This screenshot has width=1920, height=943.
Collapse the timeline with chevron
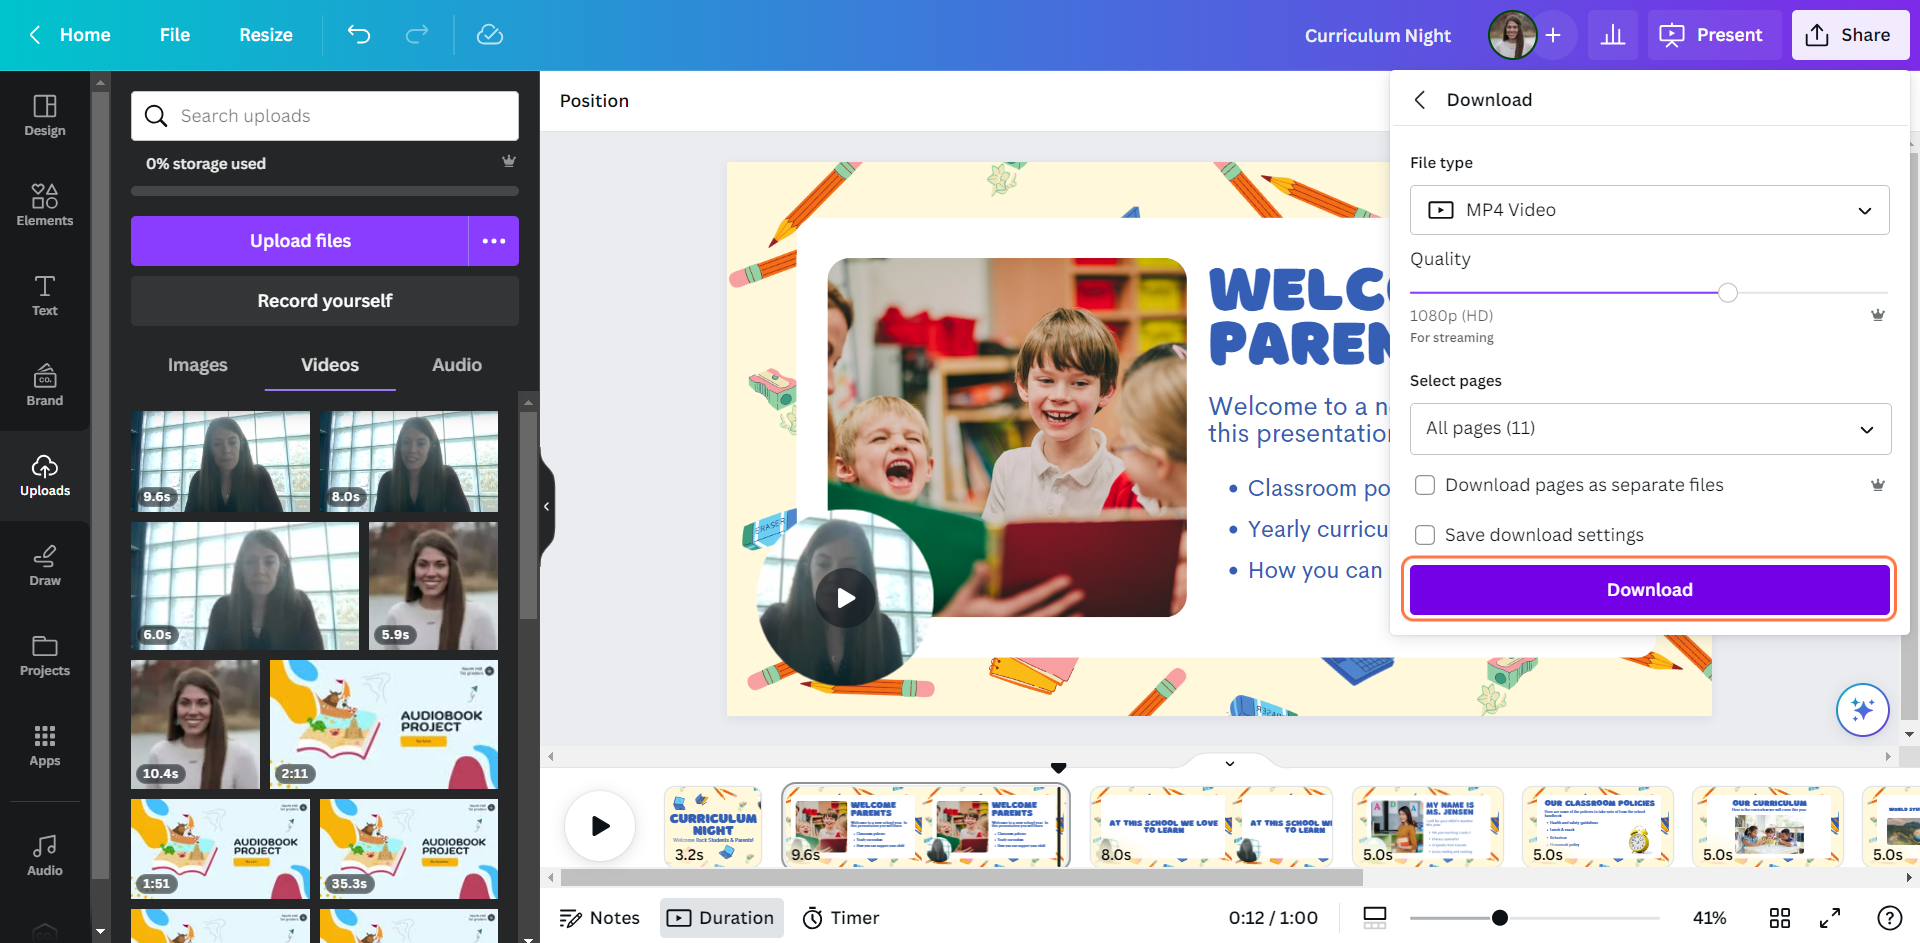point(1230,763)
